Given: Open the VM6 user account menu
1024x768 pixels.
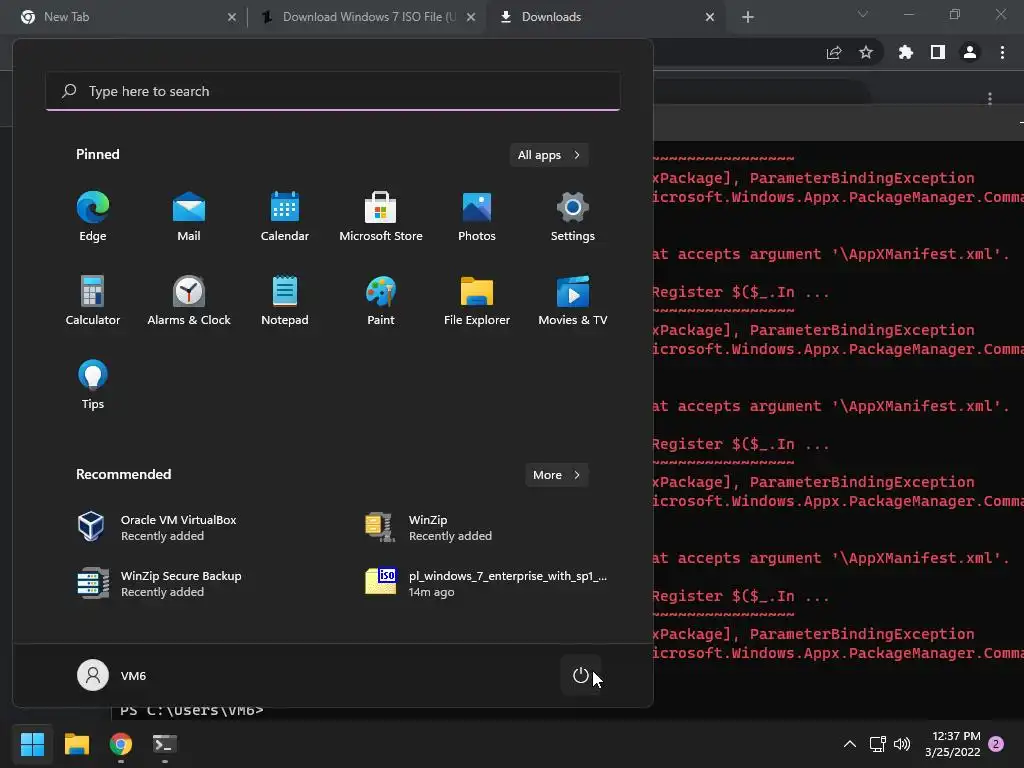Looking at the screenshot, I should tap(112, 675).
